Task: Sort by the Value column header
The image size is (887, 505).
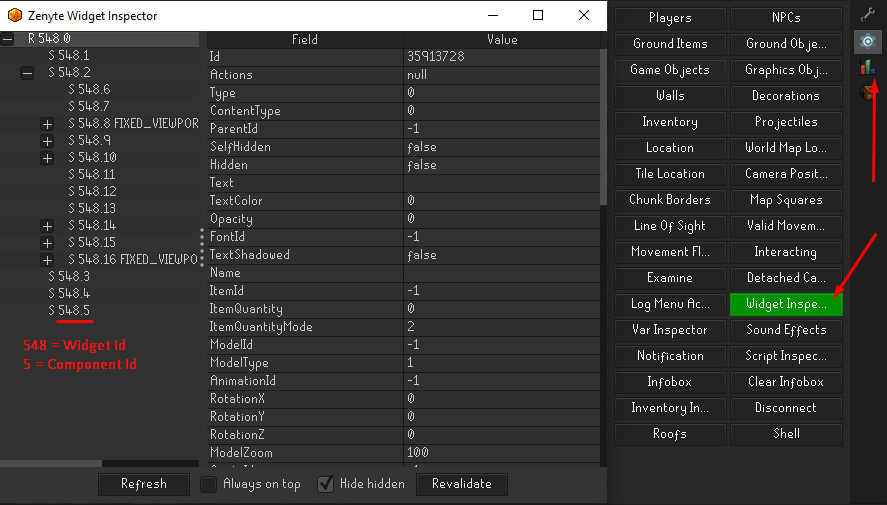Action: (x=502, y=40)
